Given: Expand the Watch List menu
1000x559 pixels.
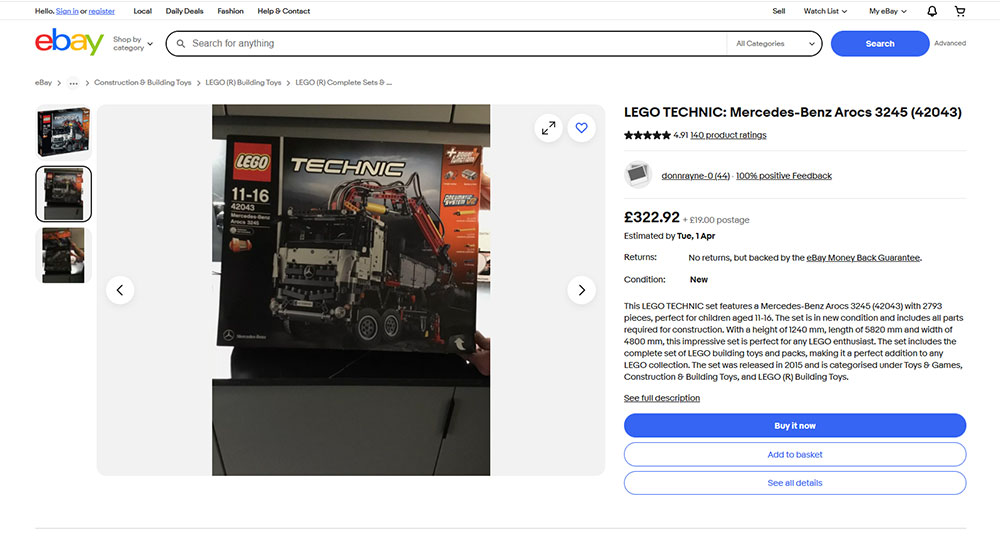Looking at the screenshot, I should [825, 11].
